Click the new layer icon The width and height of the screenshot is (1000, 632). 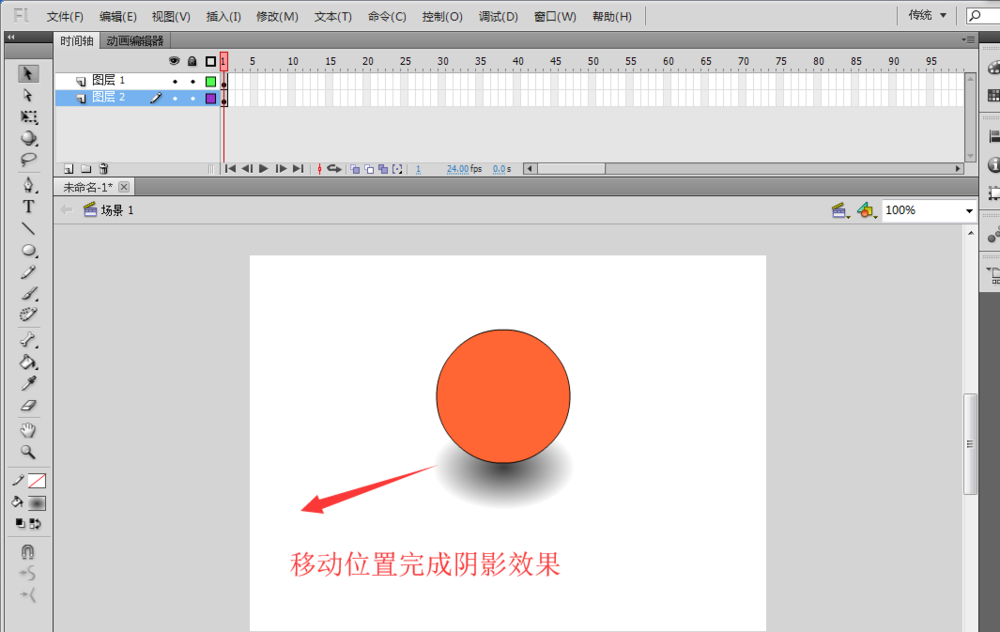[68, 169]
